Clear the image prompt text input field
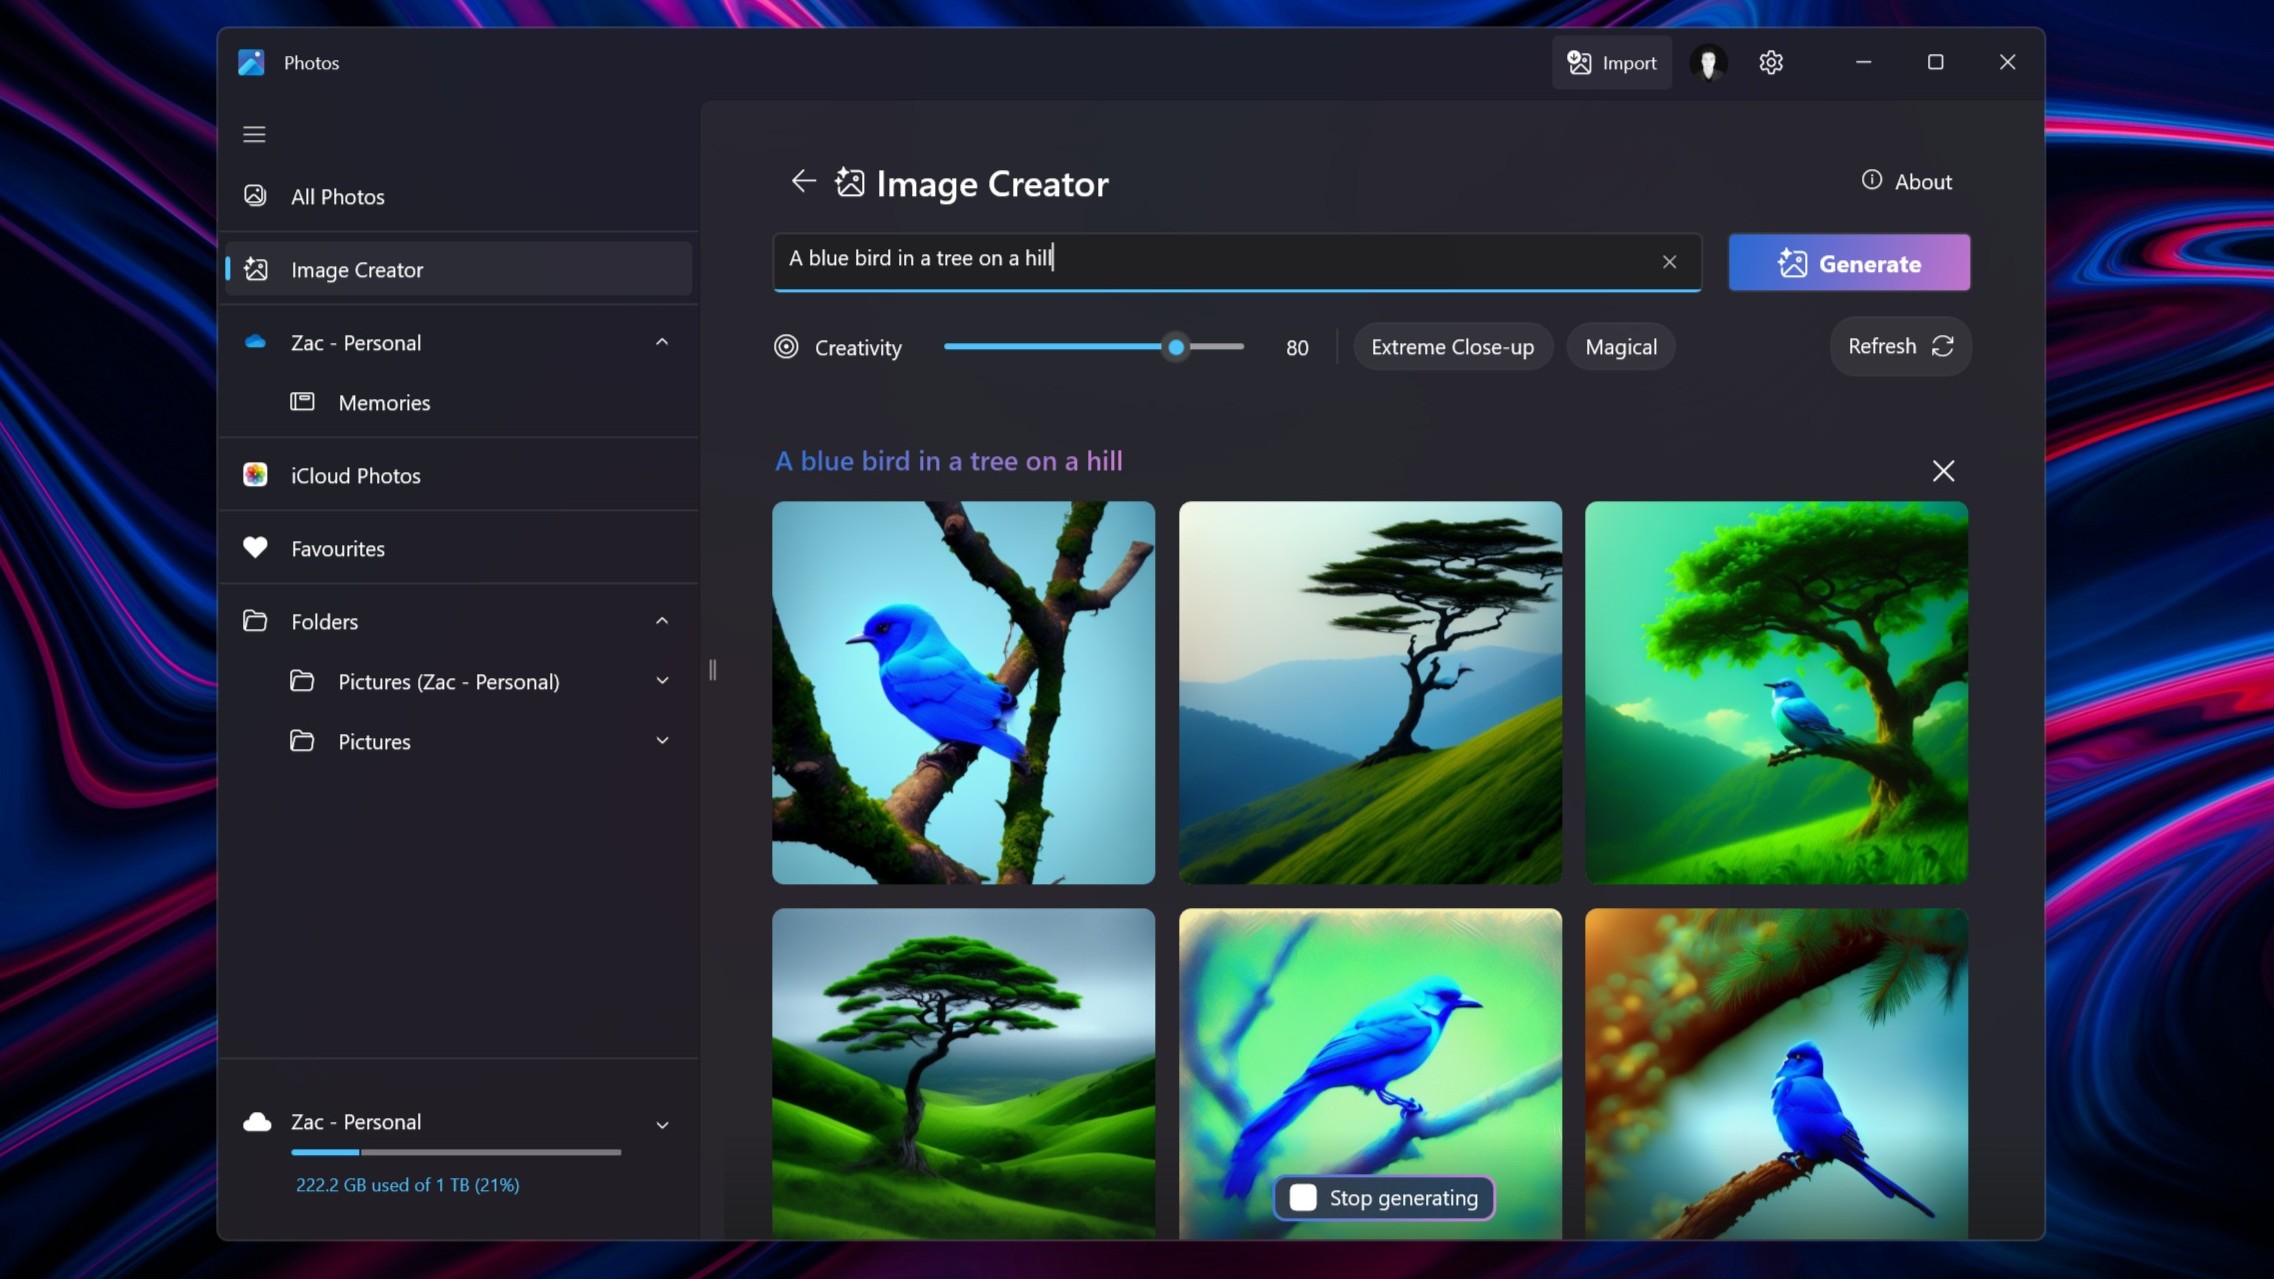 point(1670,261)
